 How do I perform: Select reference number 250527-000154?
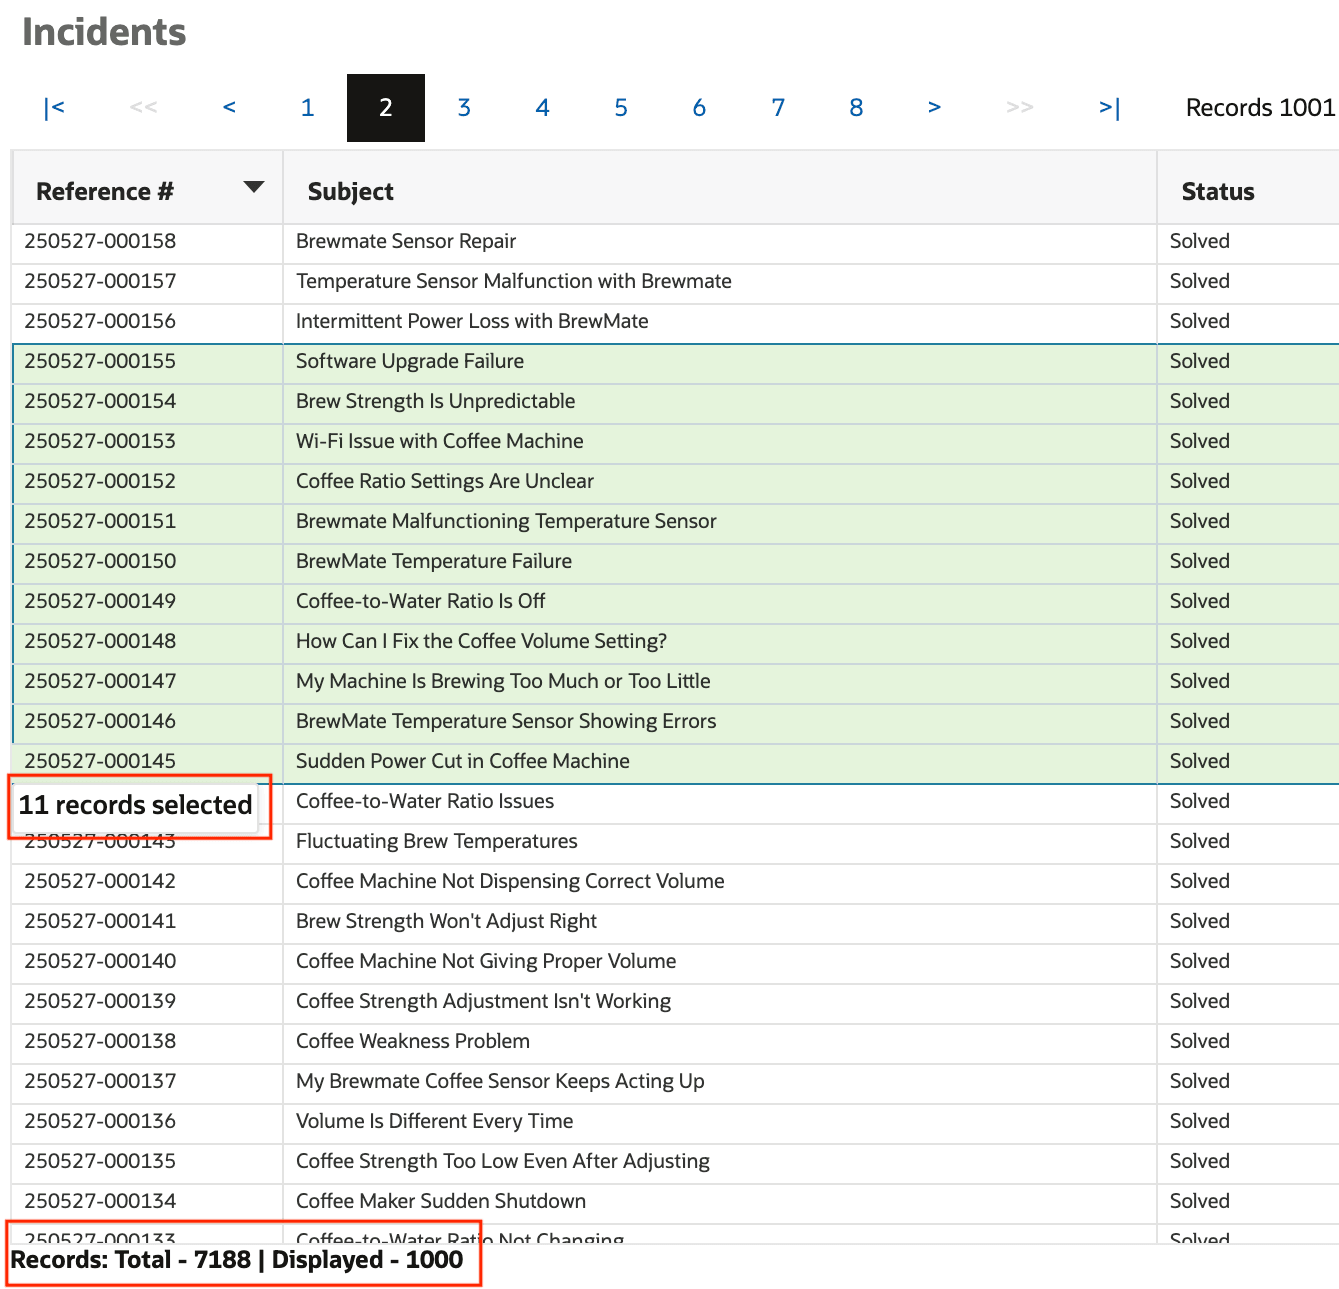point(100,401)
